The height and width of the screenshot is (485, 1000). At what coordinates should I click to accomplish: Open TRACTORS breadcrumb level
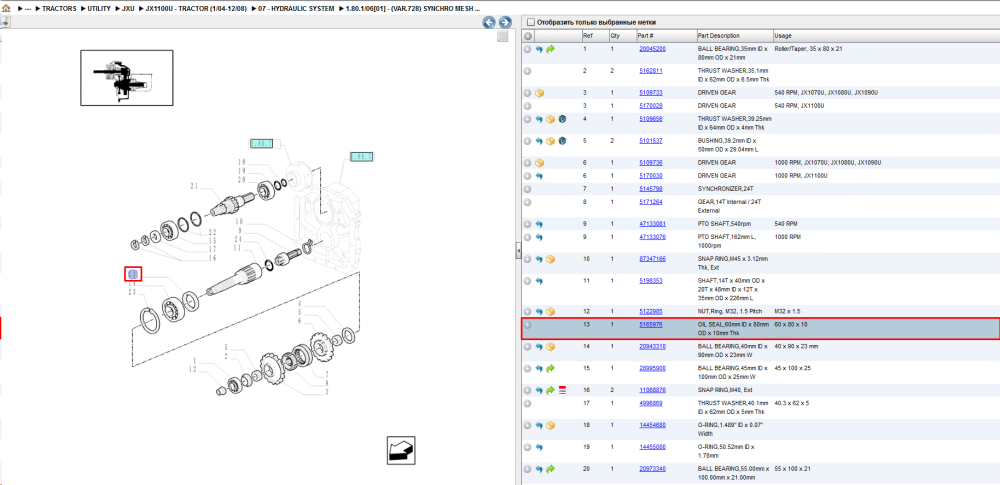(59, 9)
